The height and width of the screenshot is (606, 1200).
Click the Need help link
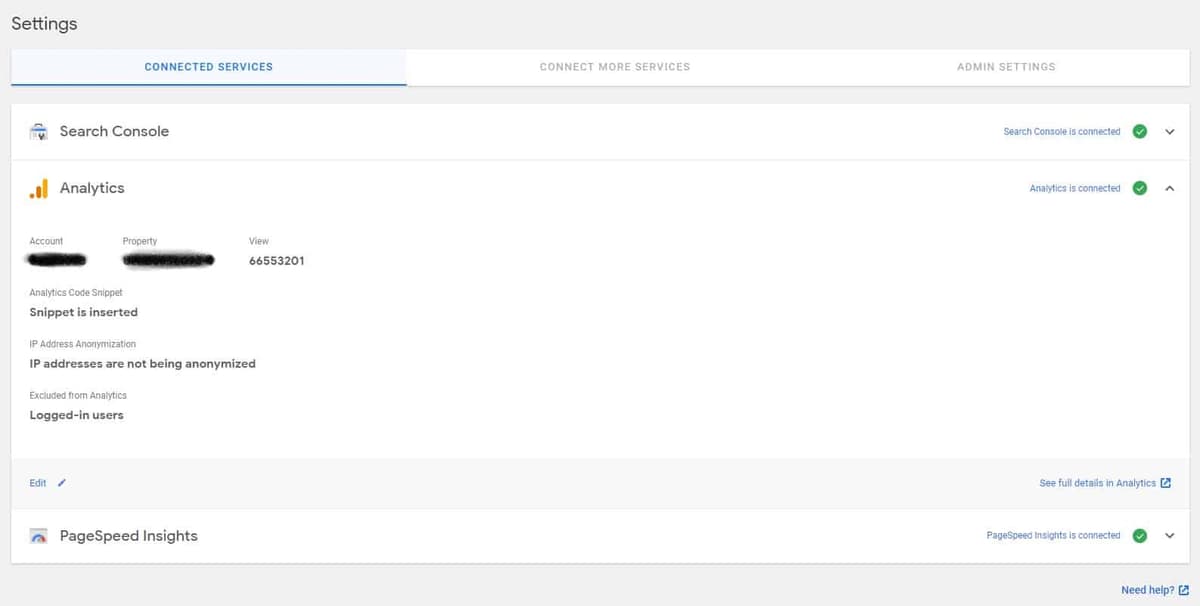coord(1148,590)
